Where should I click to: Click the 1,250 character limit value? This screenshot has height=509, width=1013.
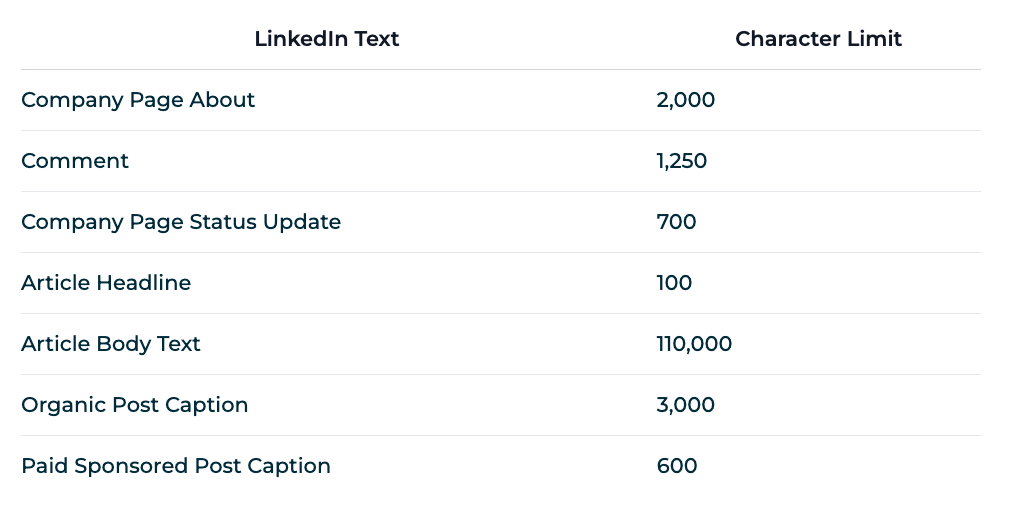tap(682, 161)
